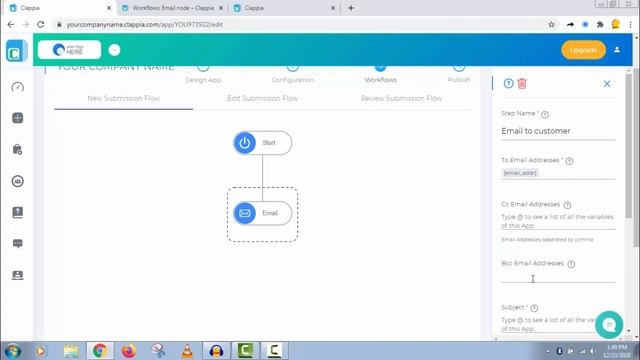This screenshot has height=360, width=640.
Task: Reload the page in the browser
Action: point(40,24)
